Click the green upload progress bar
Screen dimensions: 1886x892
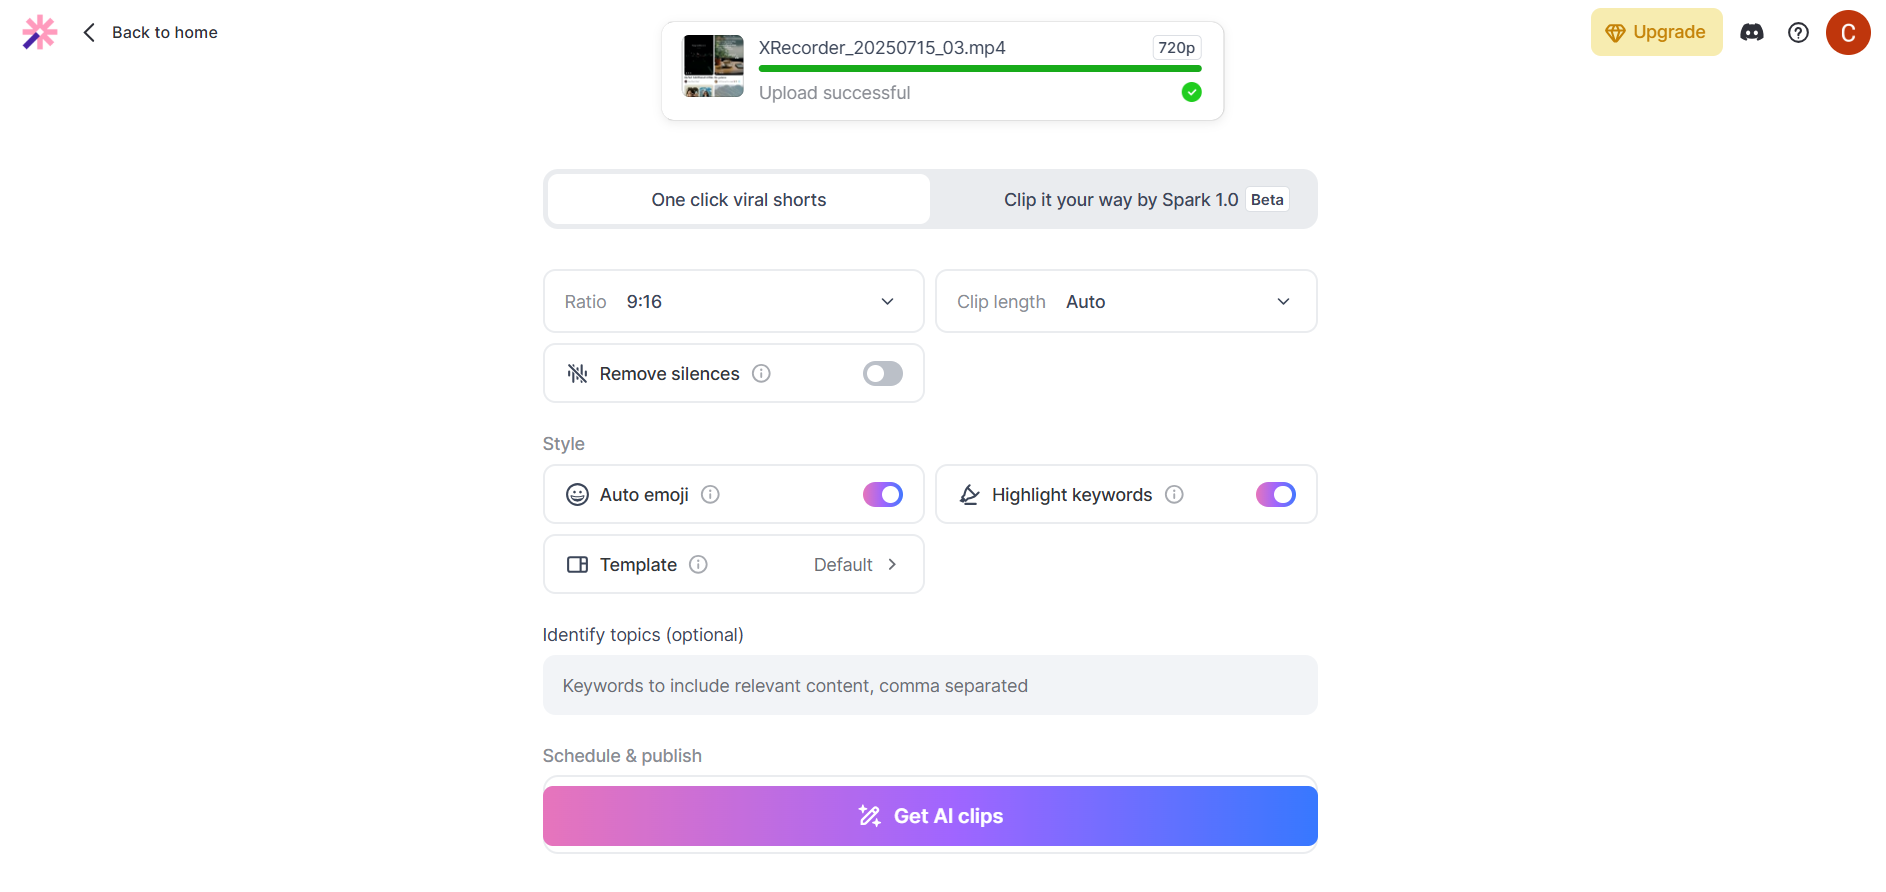(x=979, y=68)
